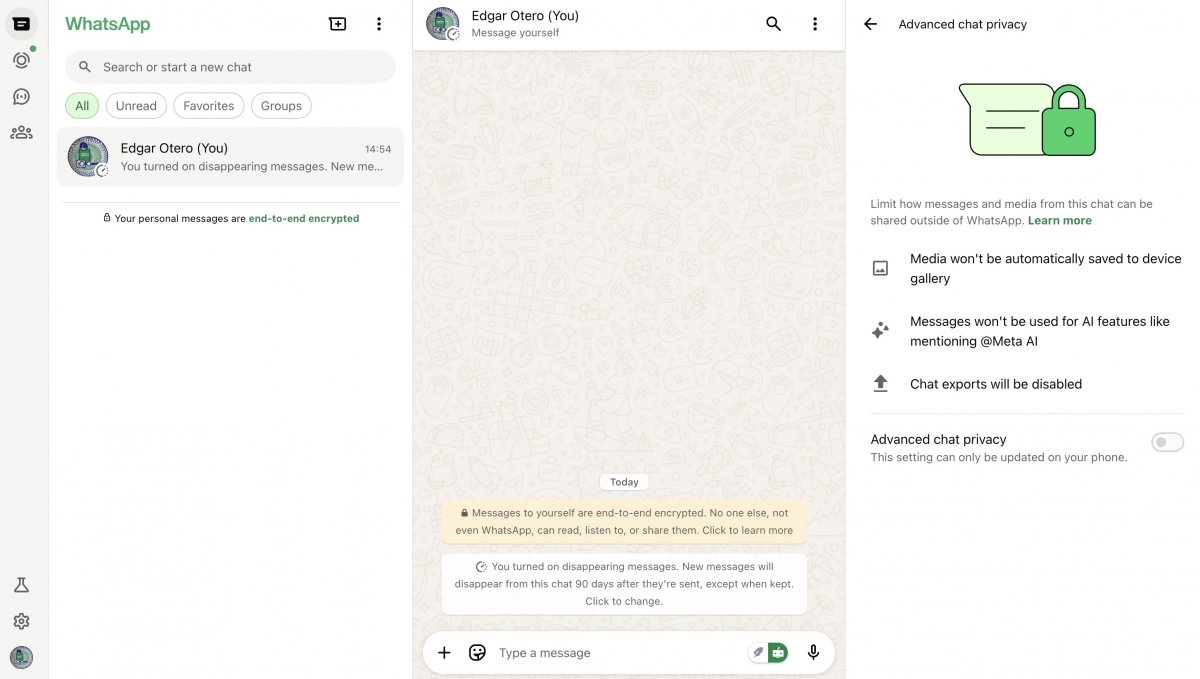The image size is (1200, 679).
Task: Click the Edgar Otero (You) header name
Action: [x=525, y=16]
